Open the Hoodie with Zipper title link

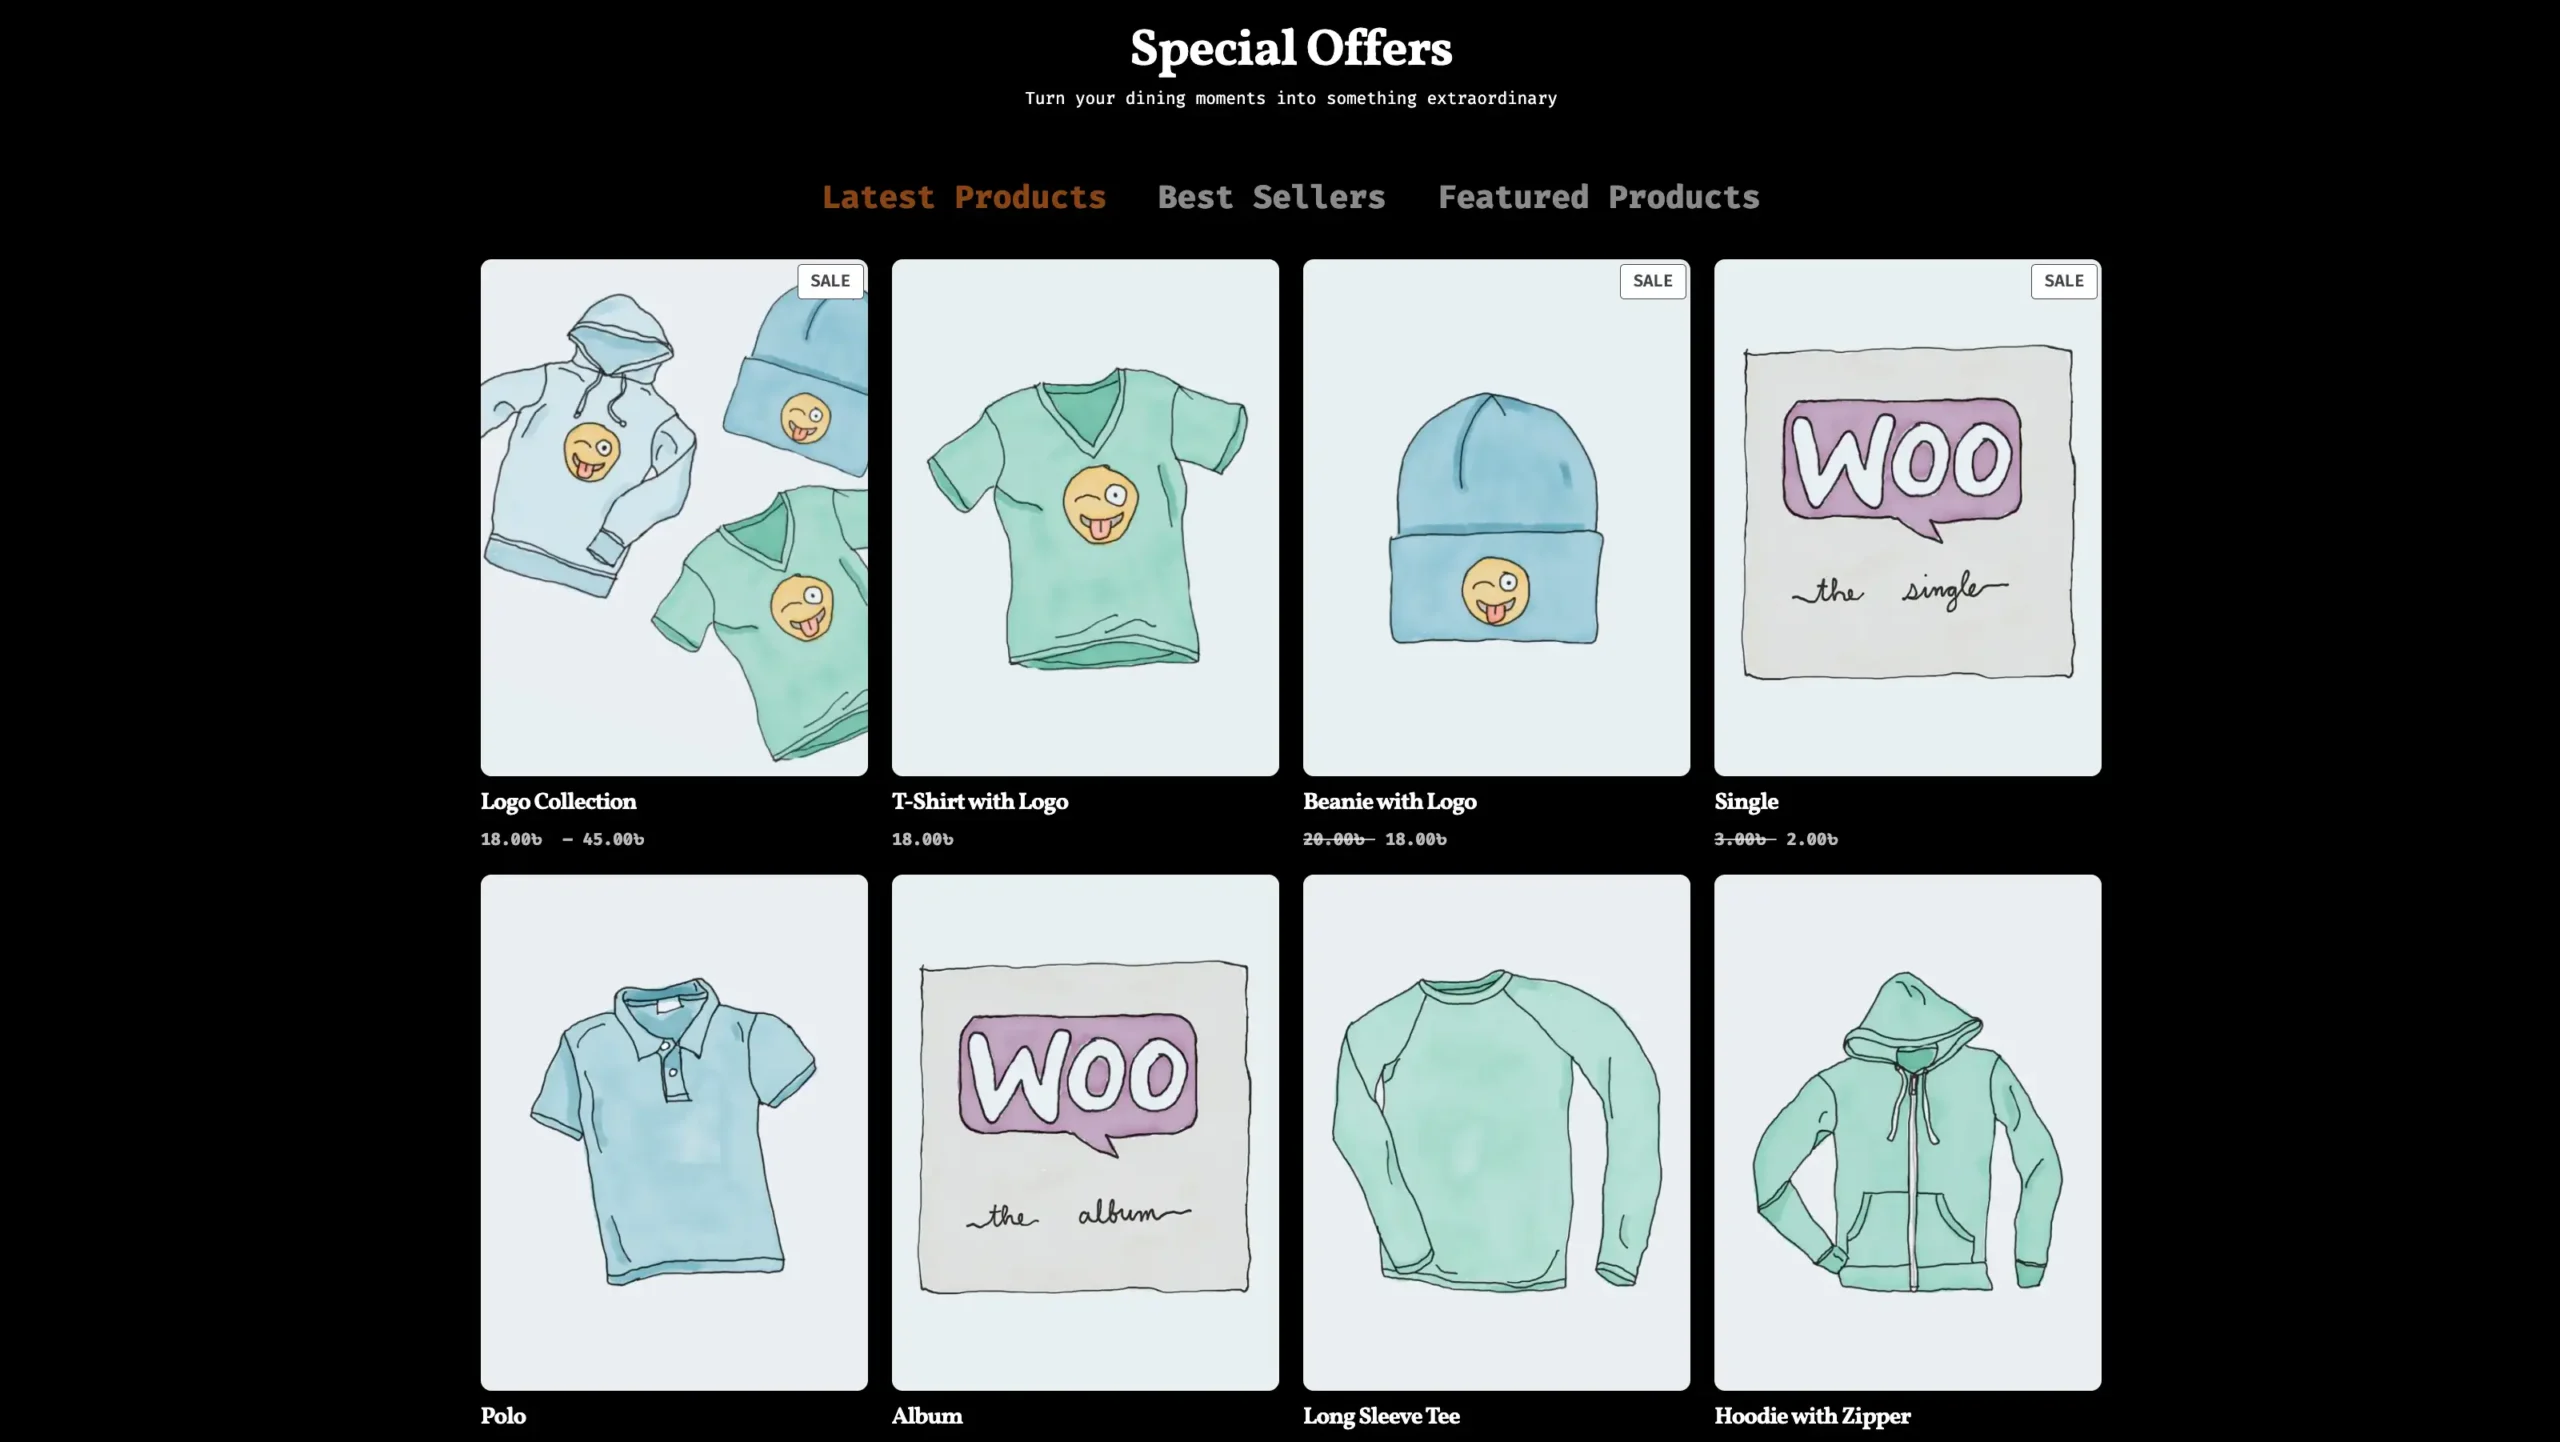(x=1812, y=1416)
